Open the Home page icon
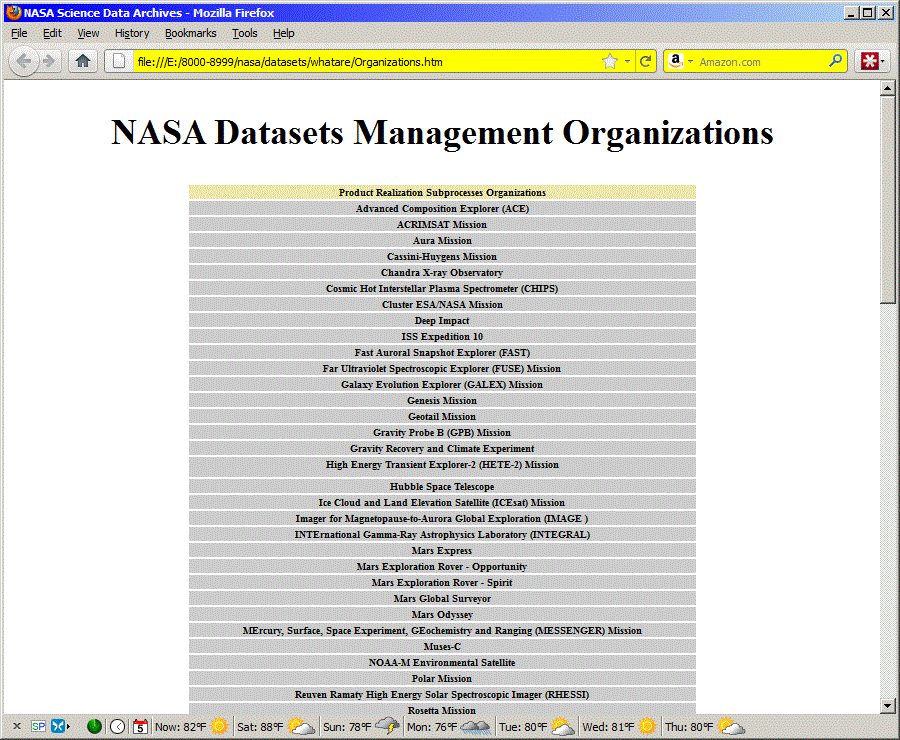This screenshot has height=740, width=900. (83, 61)
